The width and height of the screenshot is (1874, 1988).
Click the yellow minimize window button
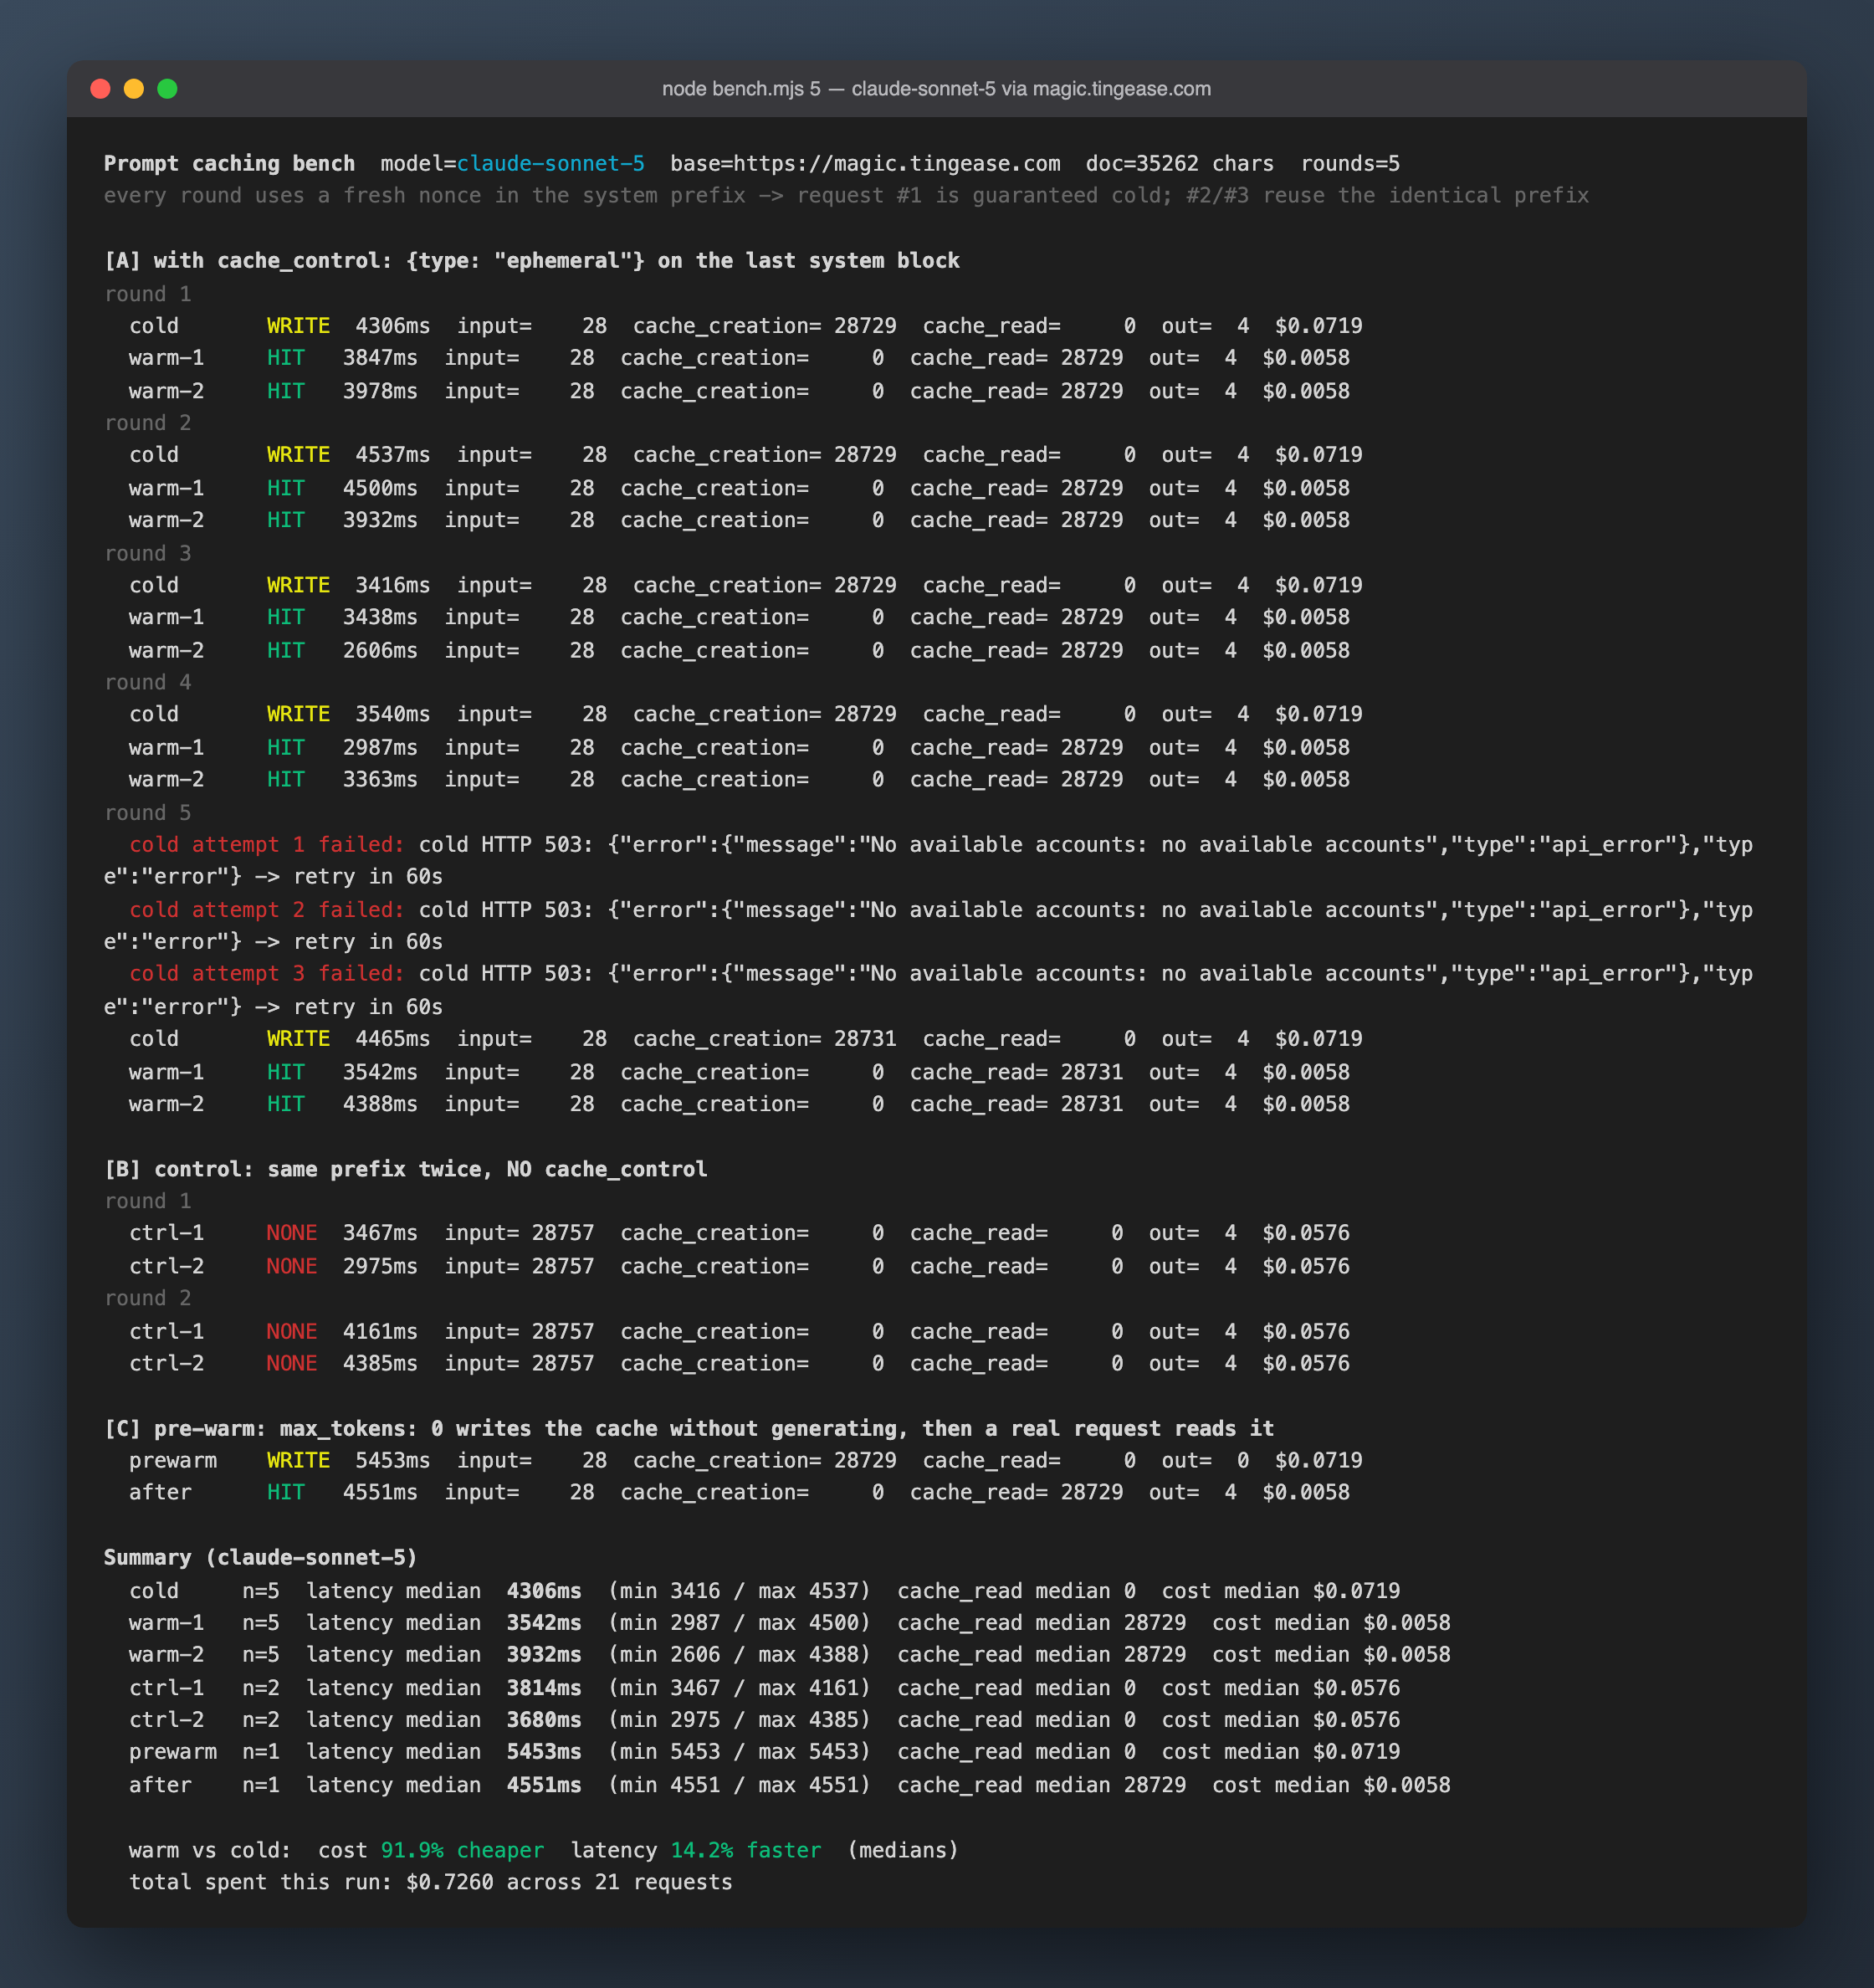point(134,89)
